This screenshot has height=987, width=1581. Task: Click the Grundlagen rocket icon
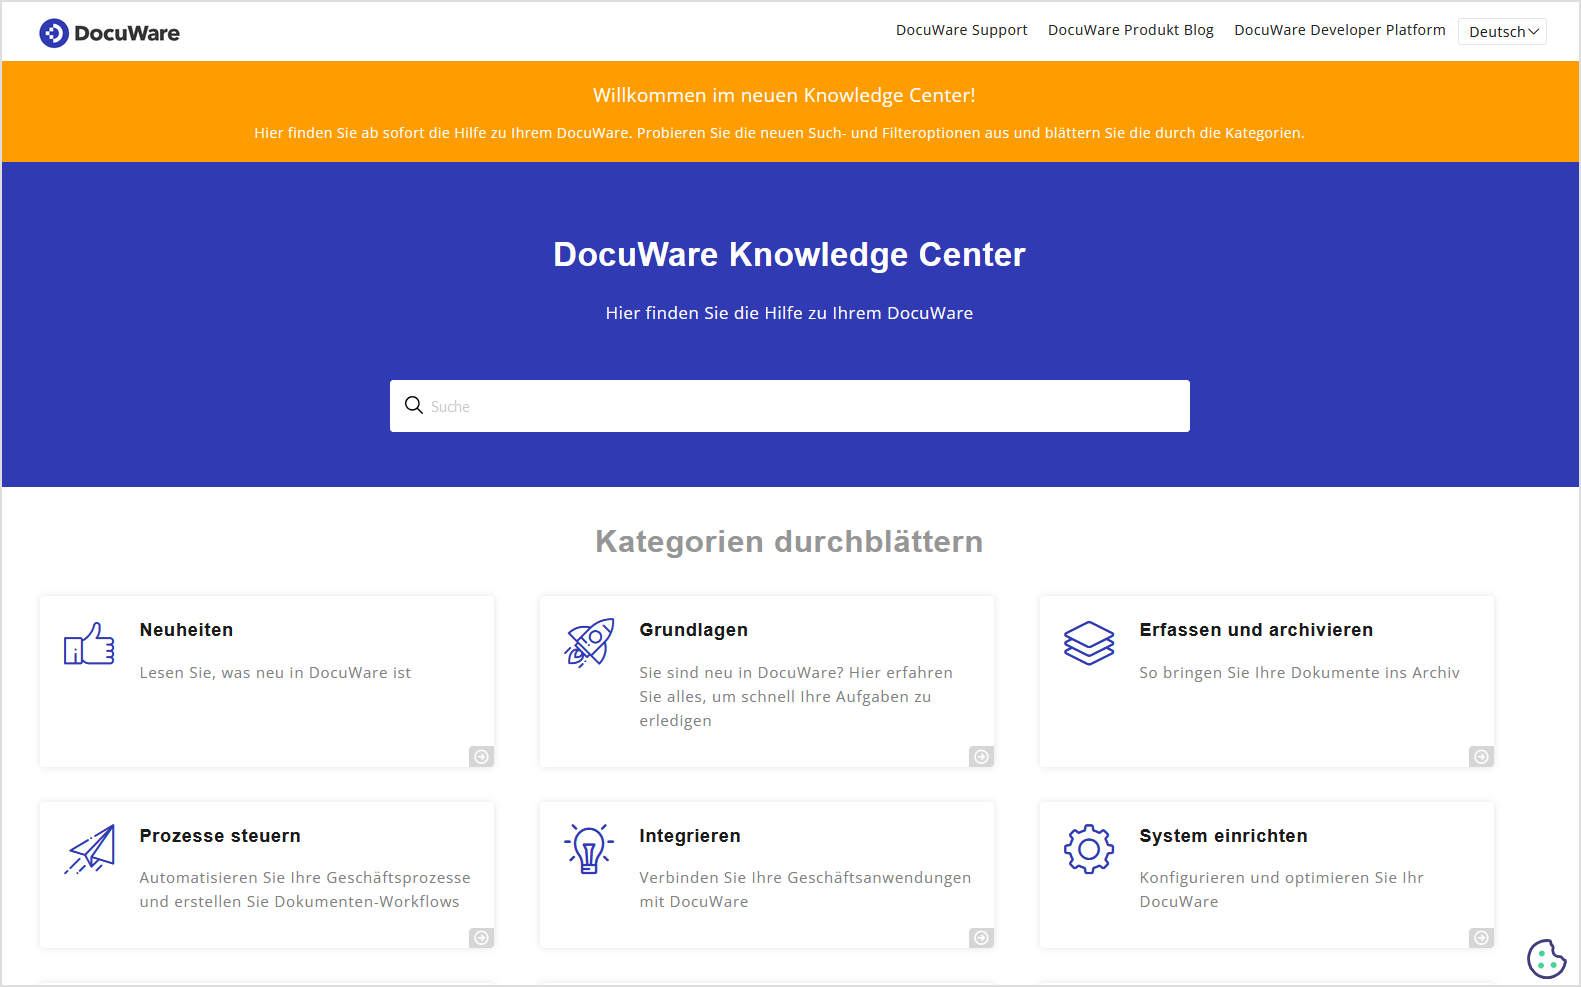click(x=589, y=643)
